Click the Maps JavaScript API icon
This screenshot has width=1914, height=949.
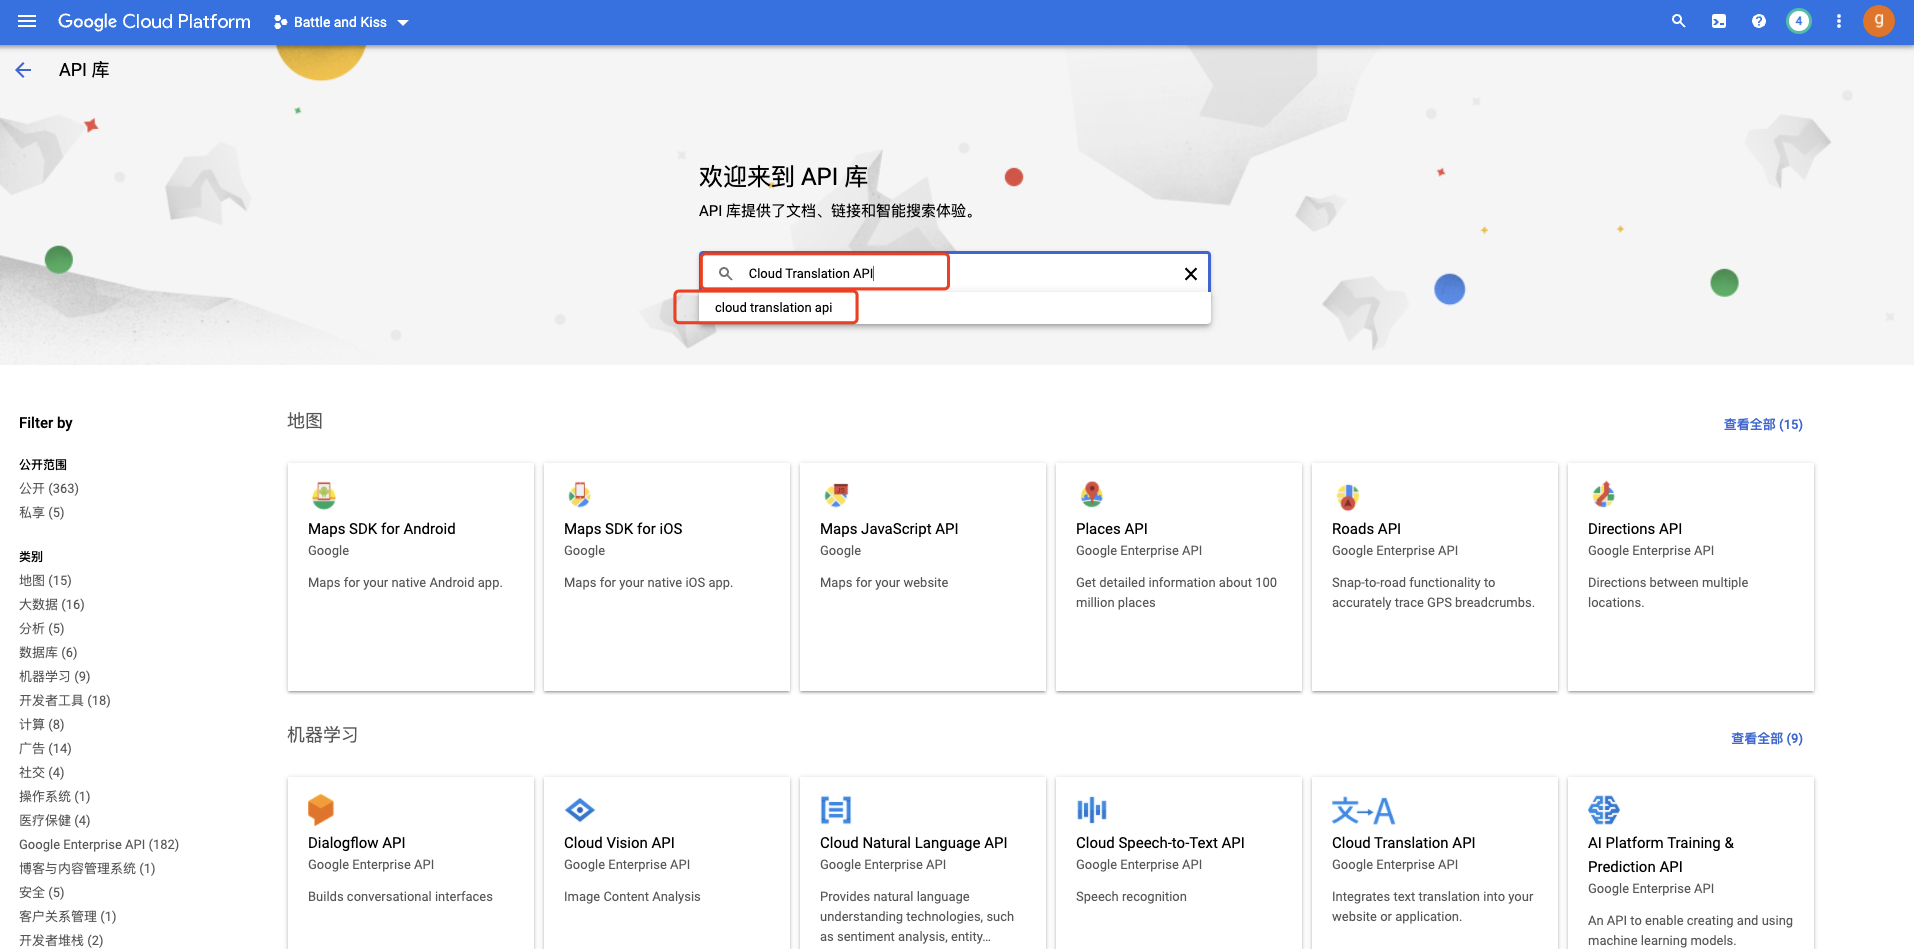click(x=835, y=495)
